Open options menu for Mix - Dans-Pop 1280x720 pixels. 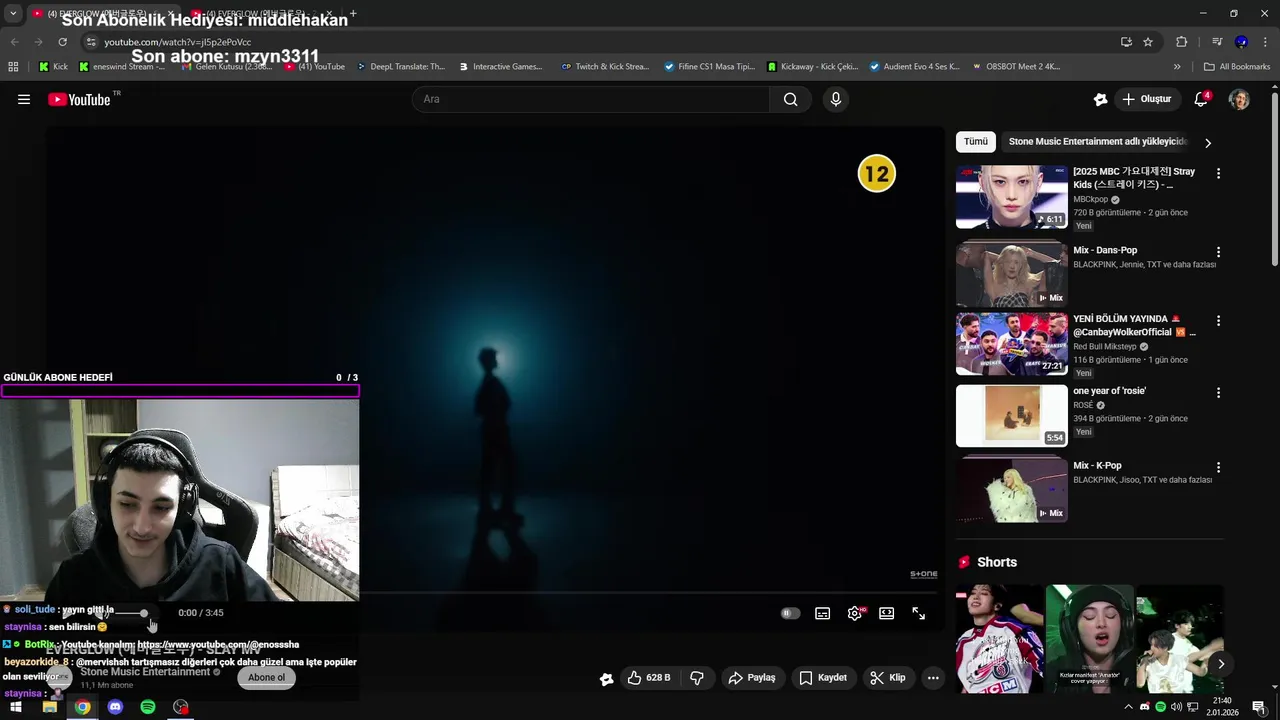[x=1218, y=252]
